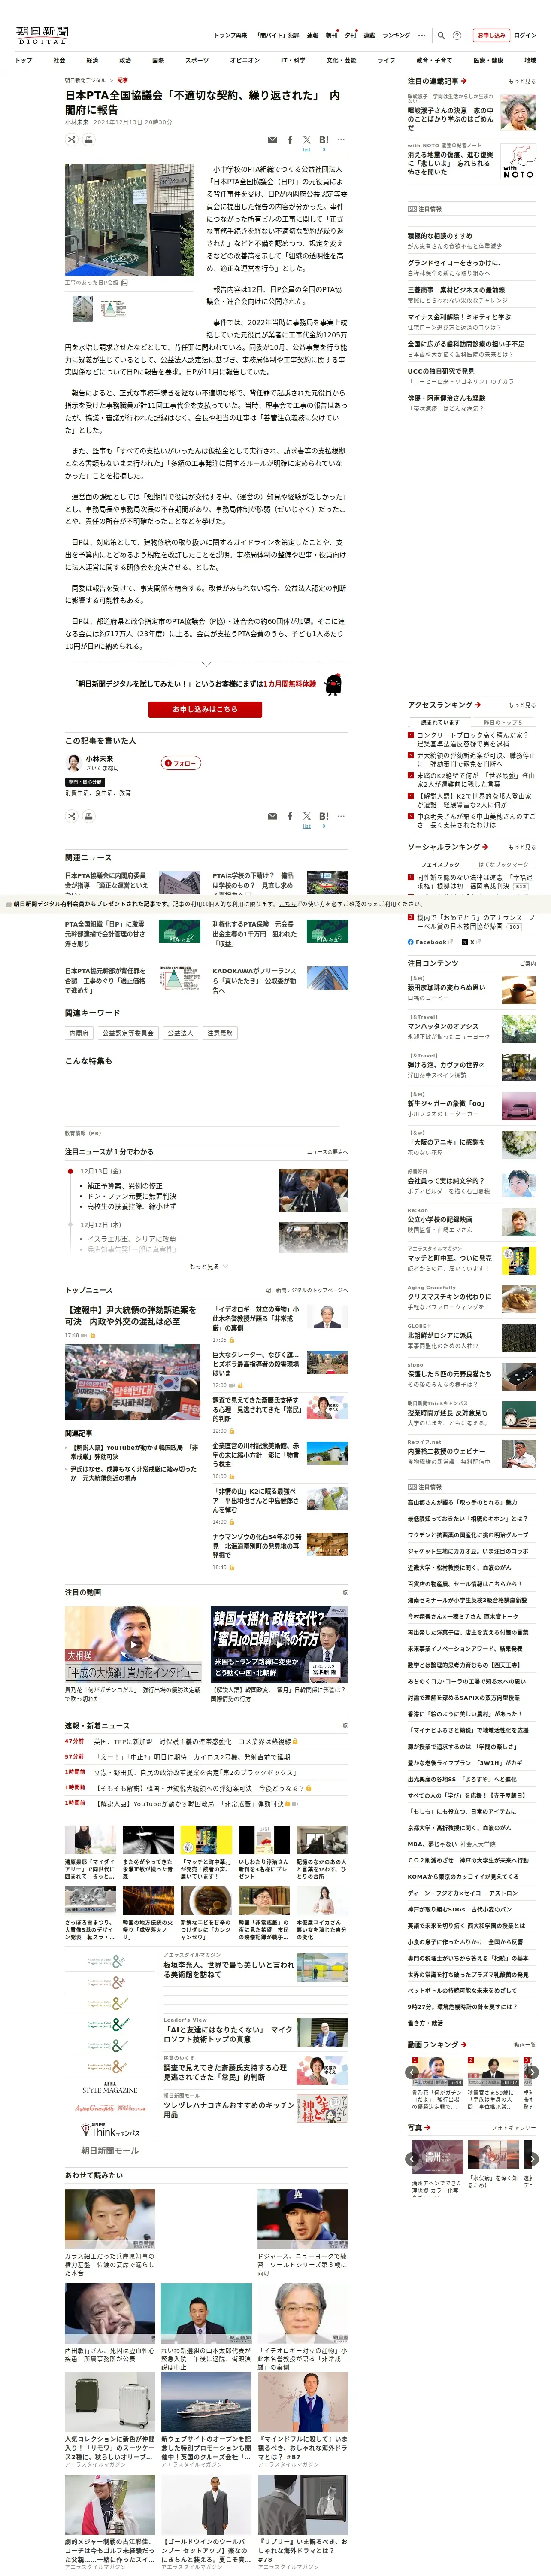Open the 朝日新聞モール logo link

[109, 2150]
